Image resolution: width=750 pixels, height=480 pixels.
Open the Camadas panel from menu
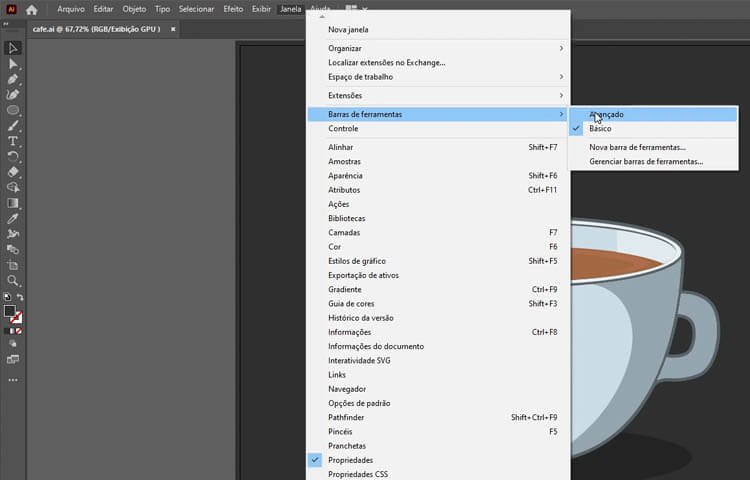coord(345,232)
